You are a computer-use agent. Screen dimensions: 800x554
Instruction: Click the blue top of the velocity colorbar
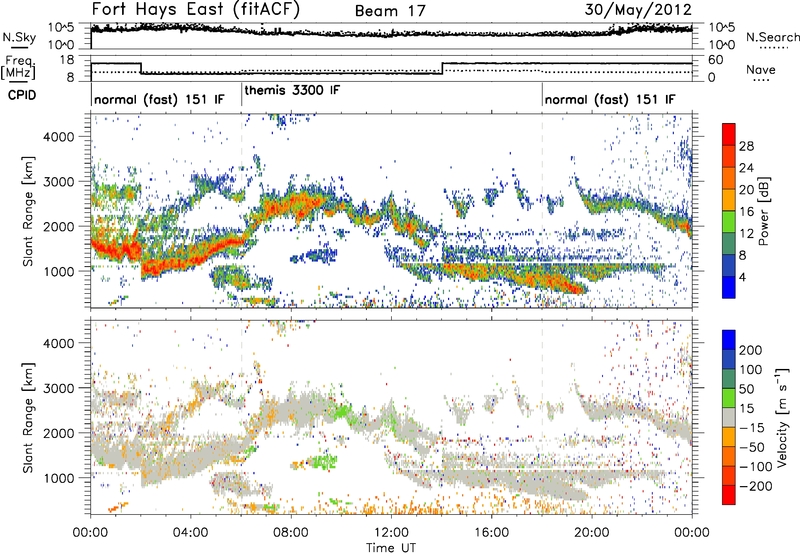(x=729, y=340)
